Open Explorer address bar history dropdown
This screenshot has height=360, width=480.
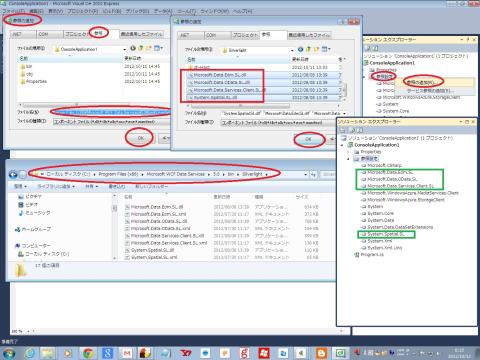point(306,174)
